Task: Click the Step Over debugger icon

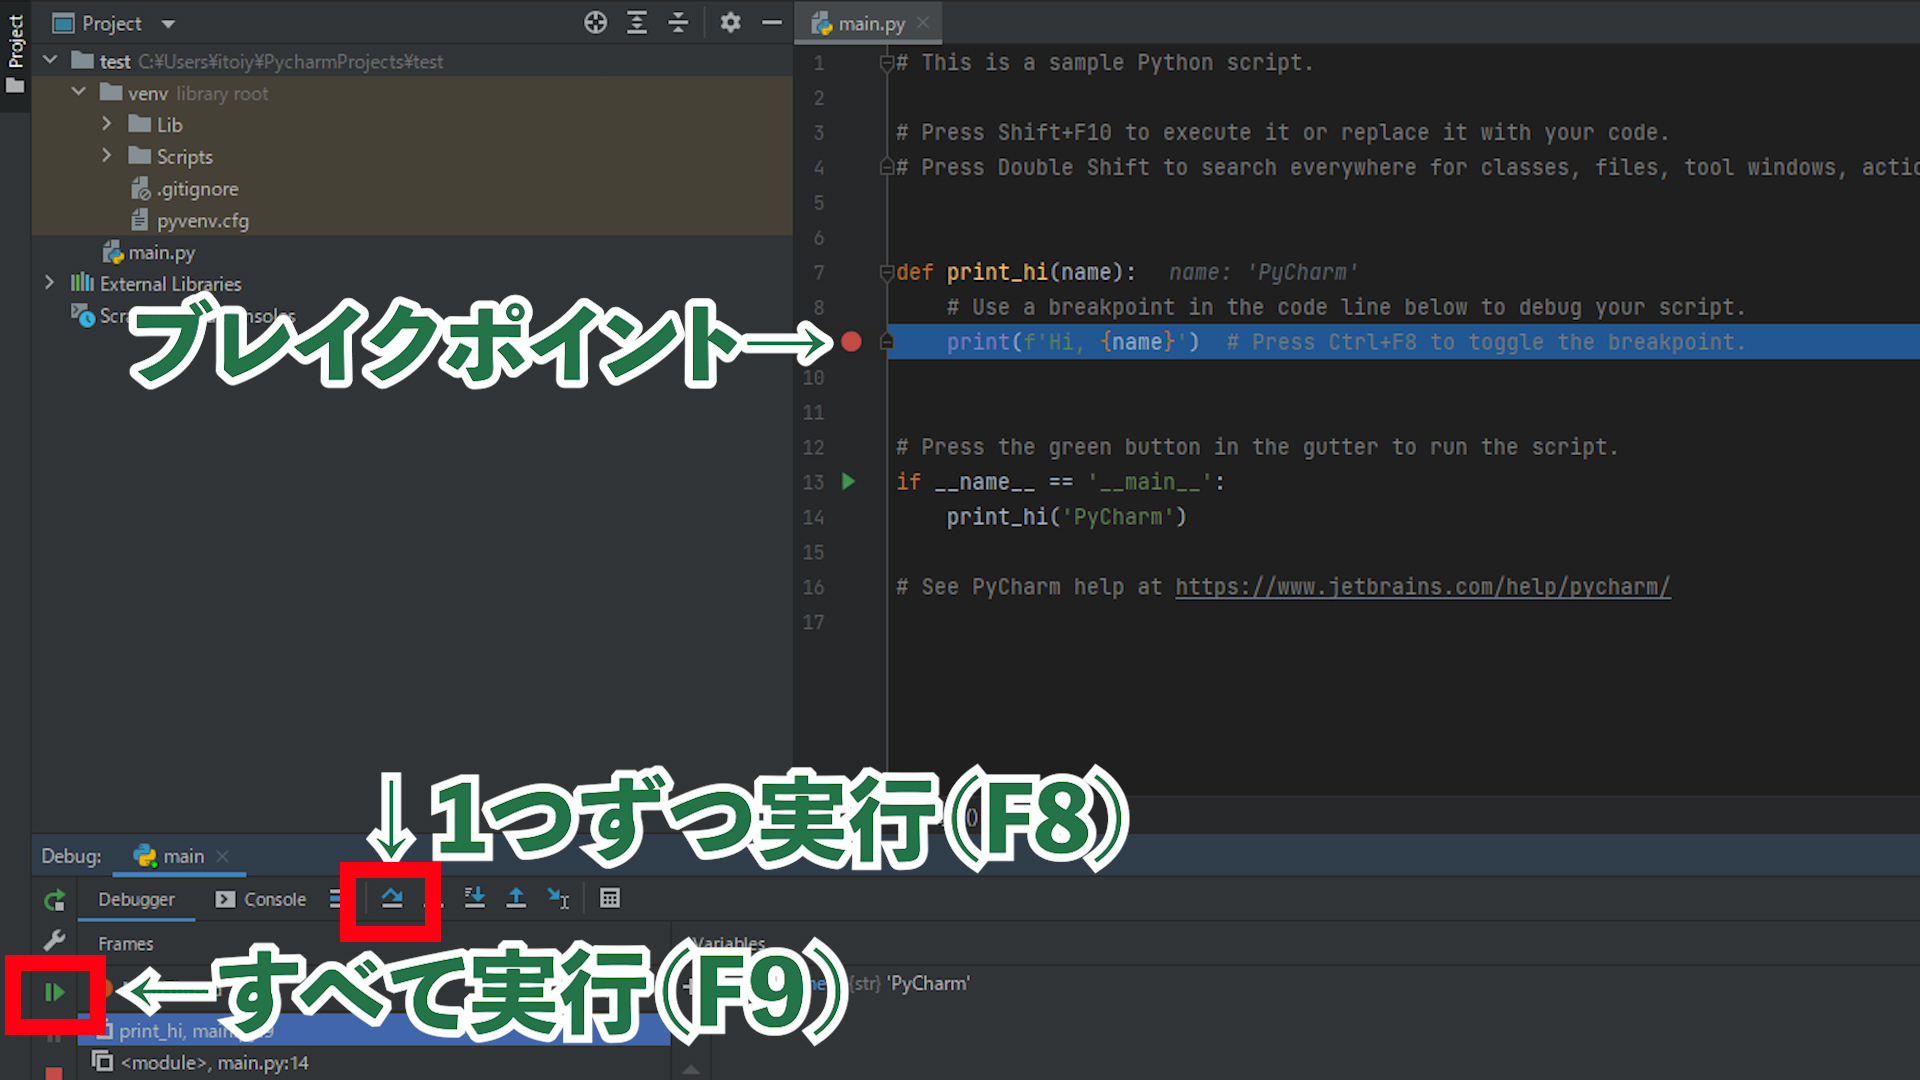Action: point(392,898)
